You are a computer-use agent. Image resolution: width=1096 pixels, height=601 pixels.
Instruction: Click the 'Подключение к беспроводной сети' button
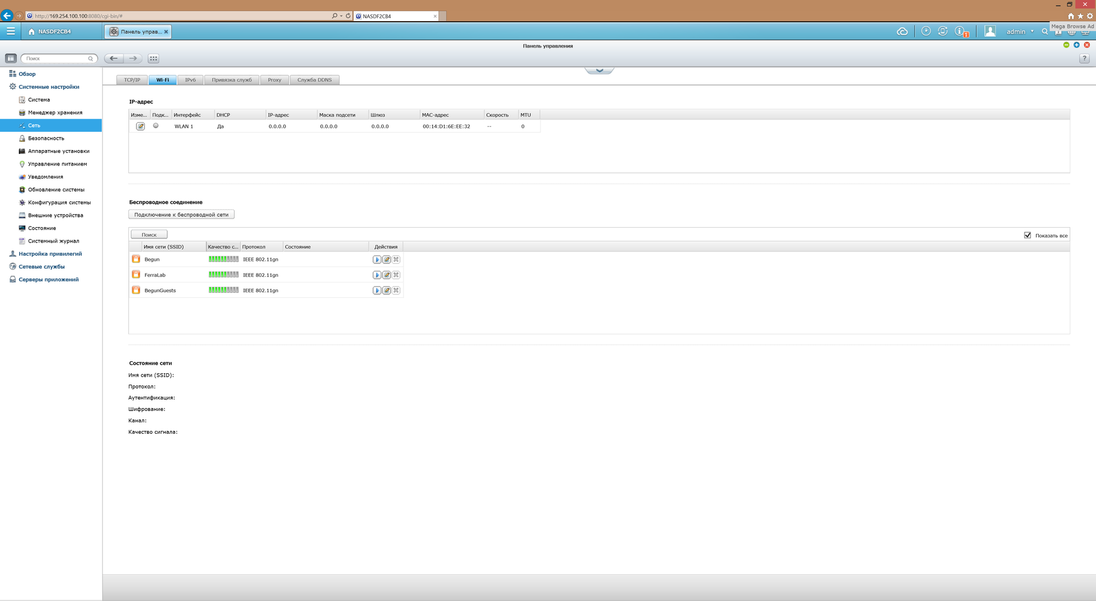tap(181, 214)
